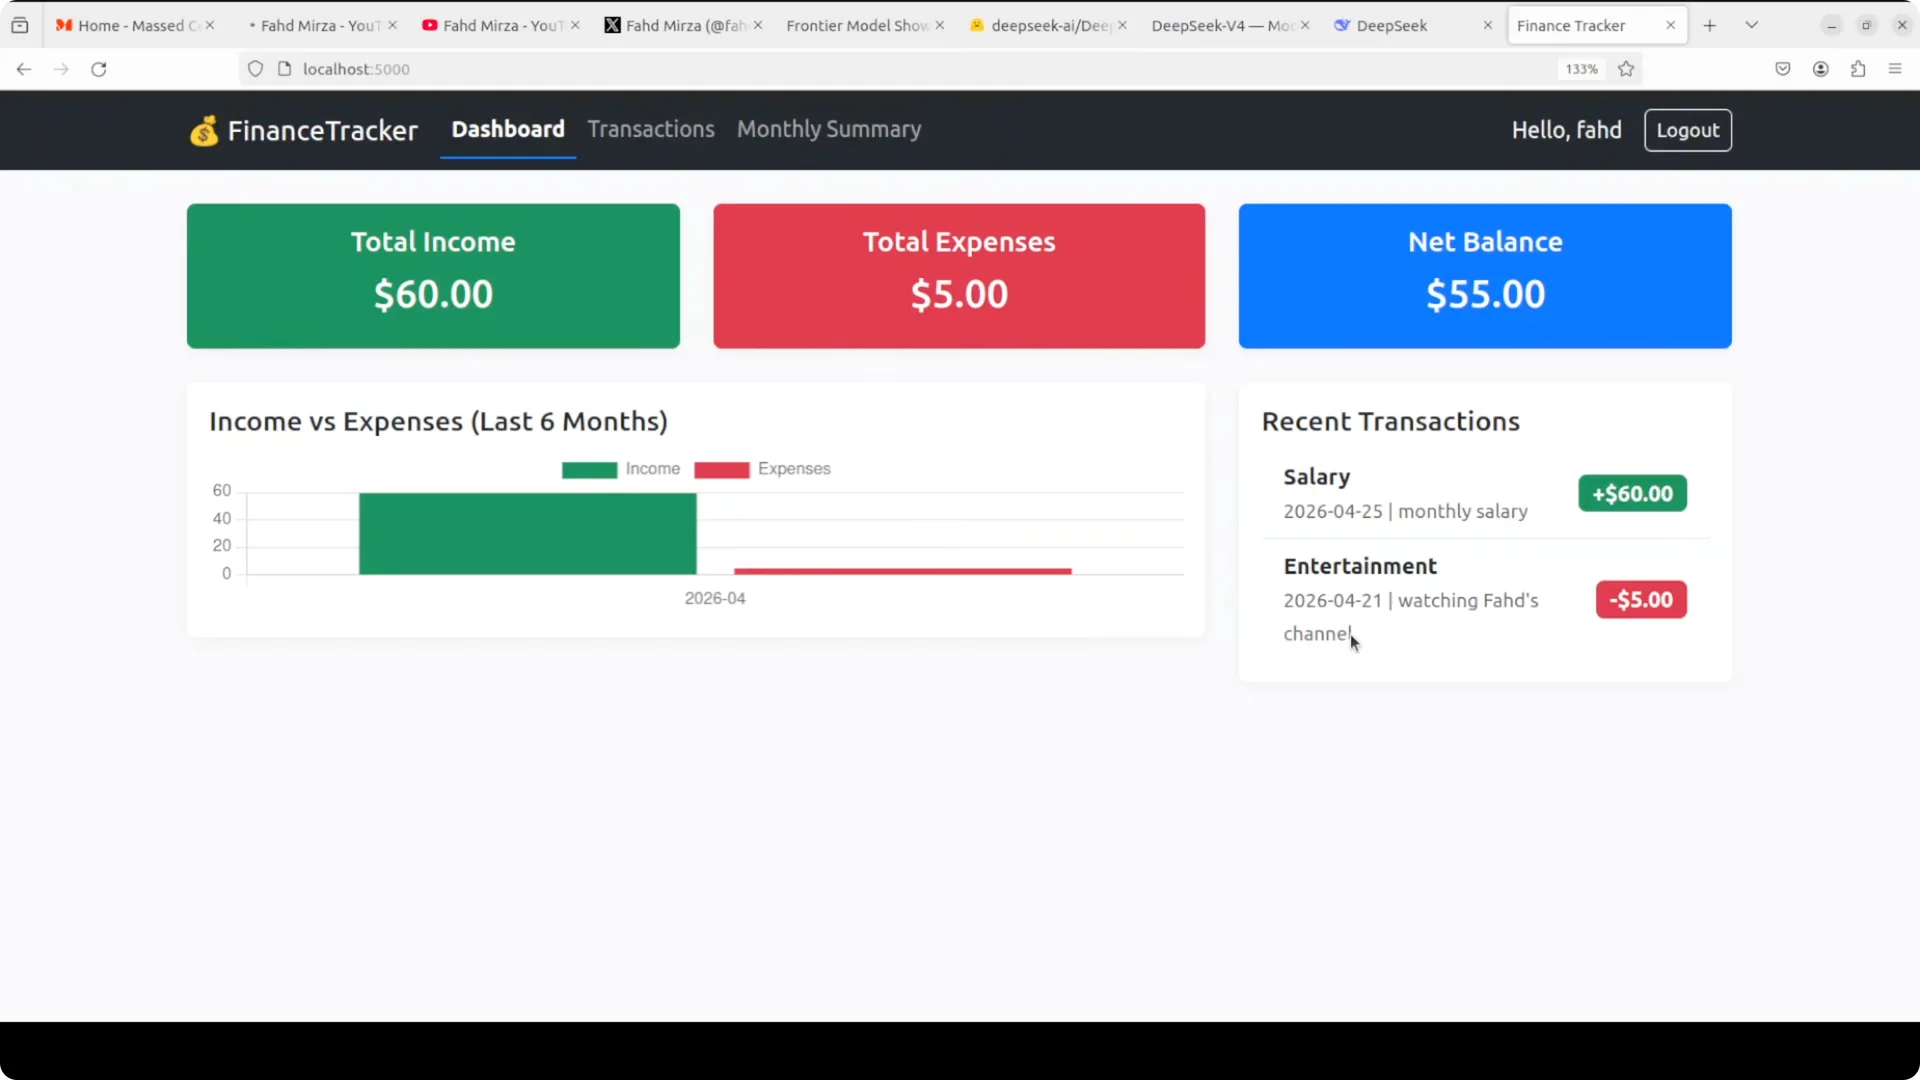Image resolution: width=1920 pixels, height=1080 pixels.
Task: Open the Firefox hamburger menu
Action: (x=1895, y=69)
